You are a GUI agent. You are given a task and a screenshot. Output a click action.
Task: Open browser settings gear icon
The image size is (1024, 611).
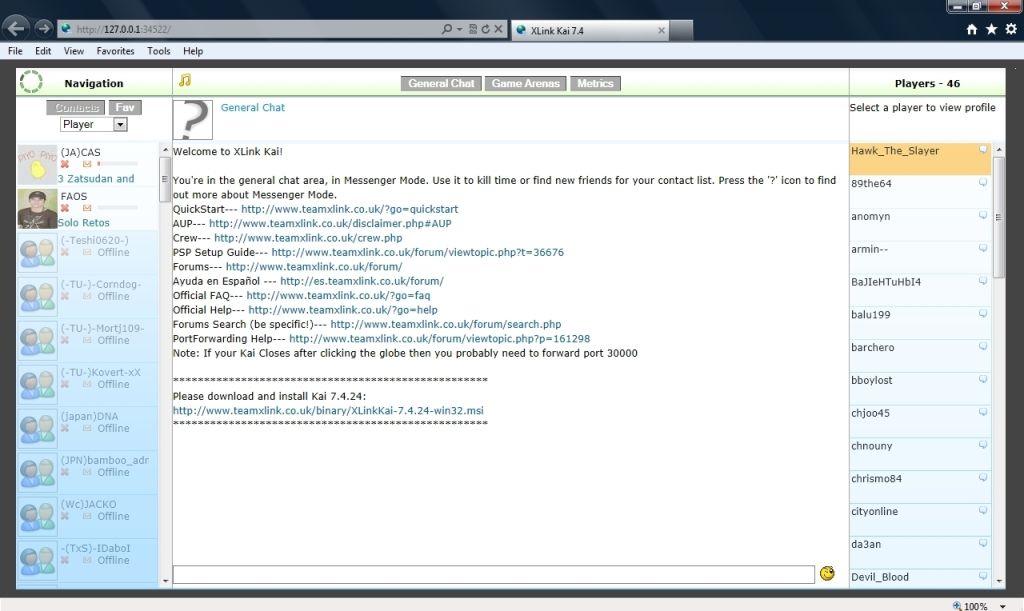coord(1010,30)
